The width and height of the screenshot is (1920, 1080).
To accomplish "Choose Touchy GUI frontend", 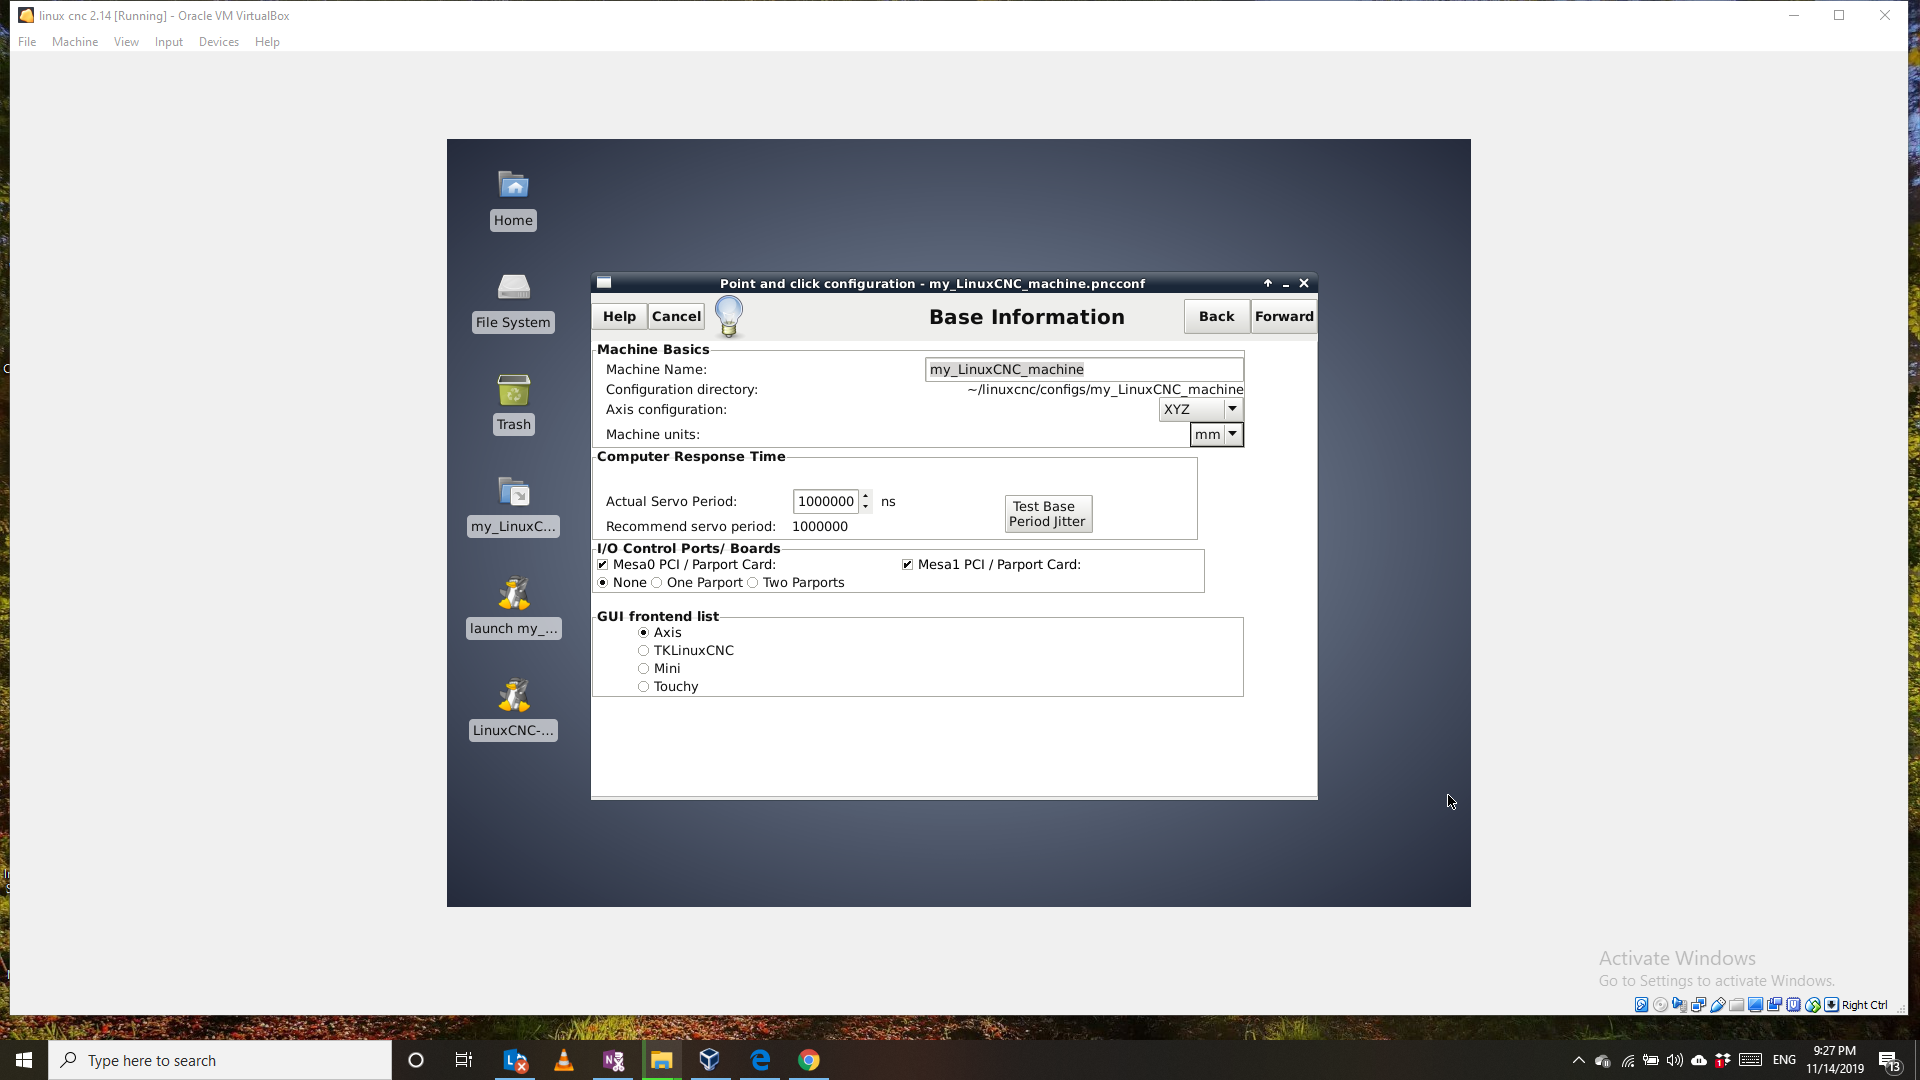I will click(x=643, y=687).
